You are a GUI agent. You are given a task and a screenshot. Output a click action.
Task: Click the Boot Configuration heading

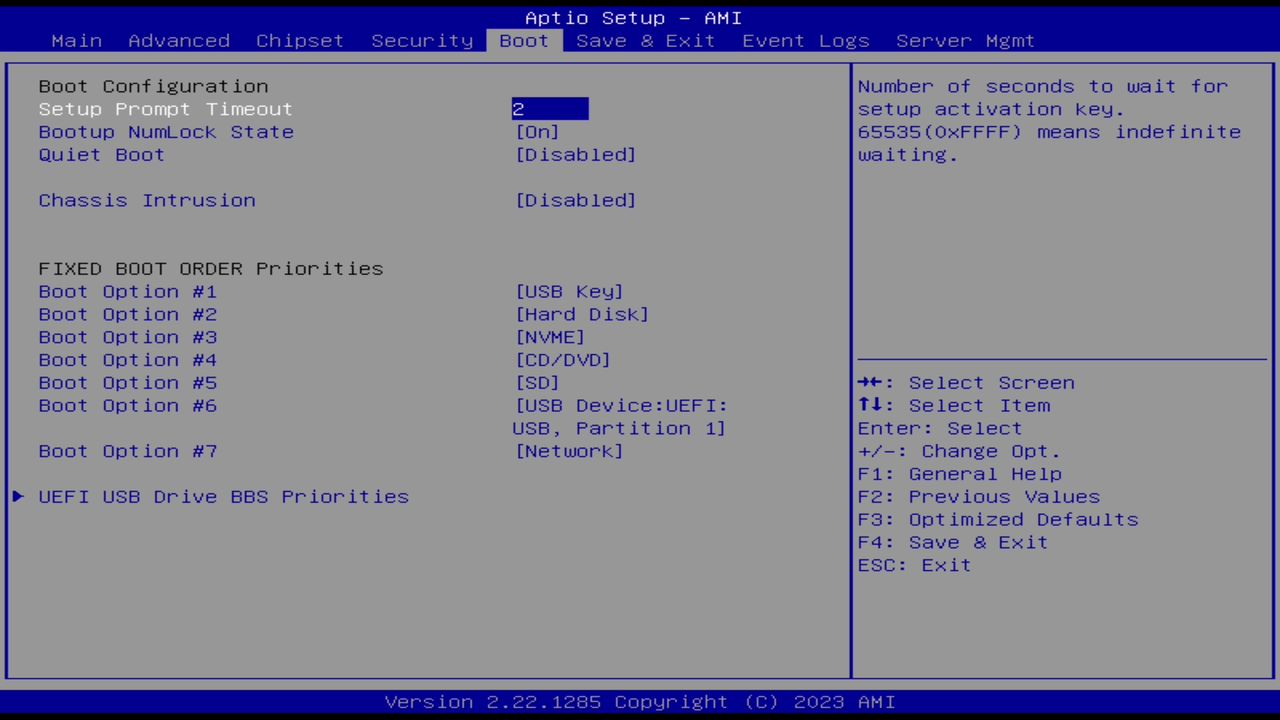point(153,86)
